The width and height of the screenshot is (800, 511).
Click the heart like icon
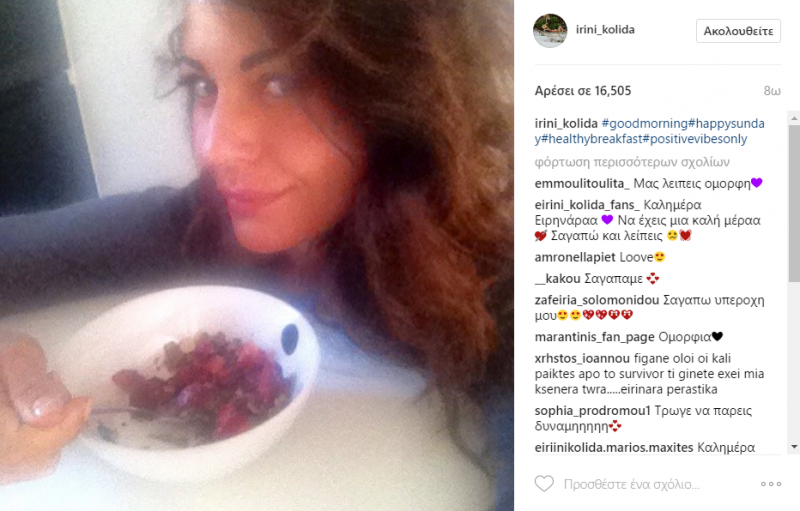pyautogui.click(x=544, y=483)
